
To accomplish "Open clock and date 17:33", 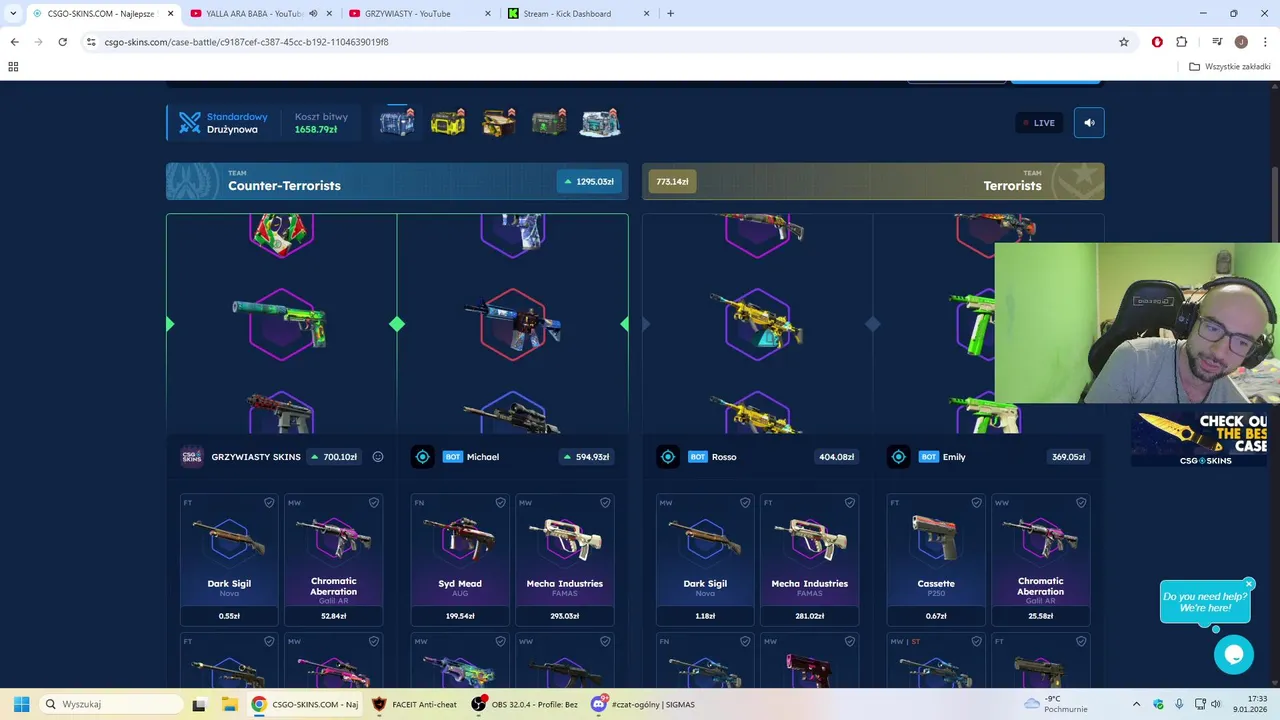I will pos(1251,704).
